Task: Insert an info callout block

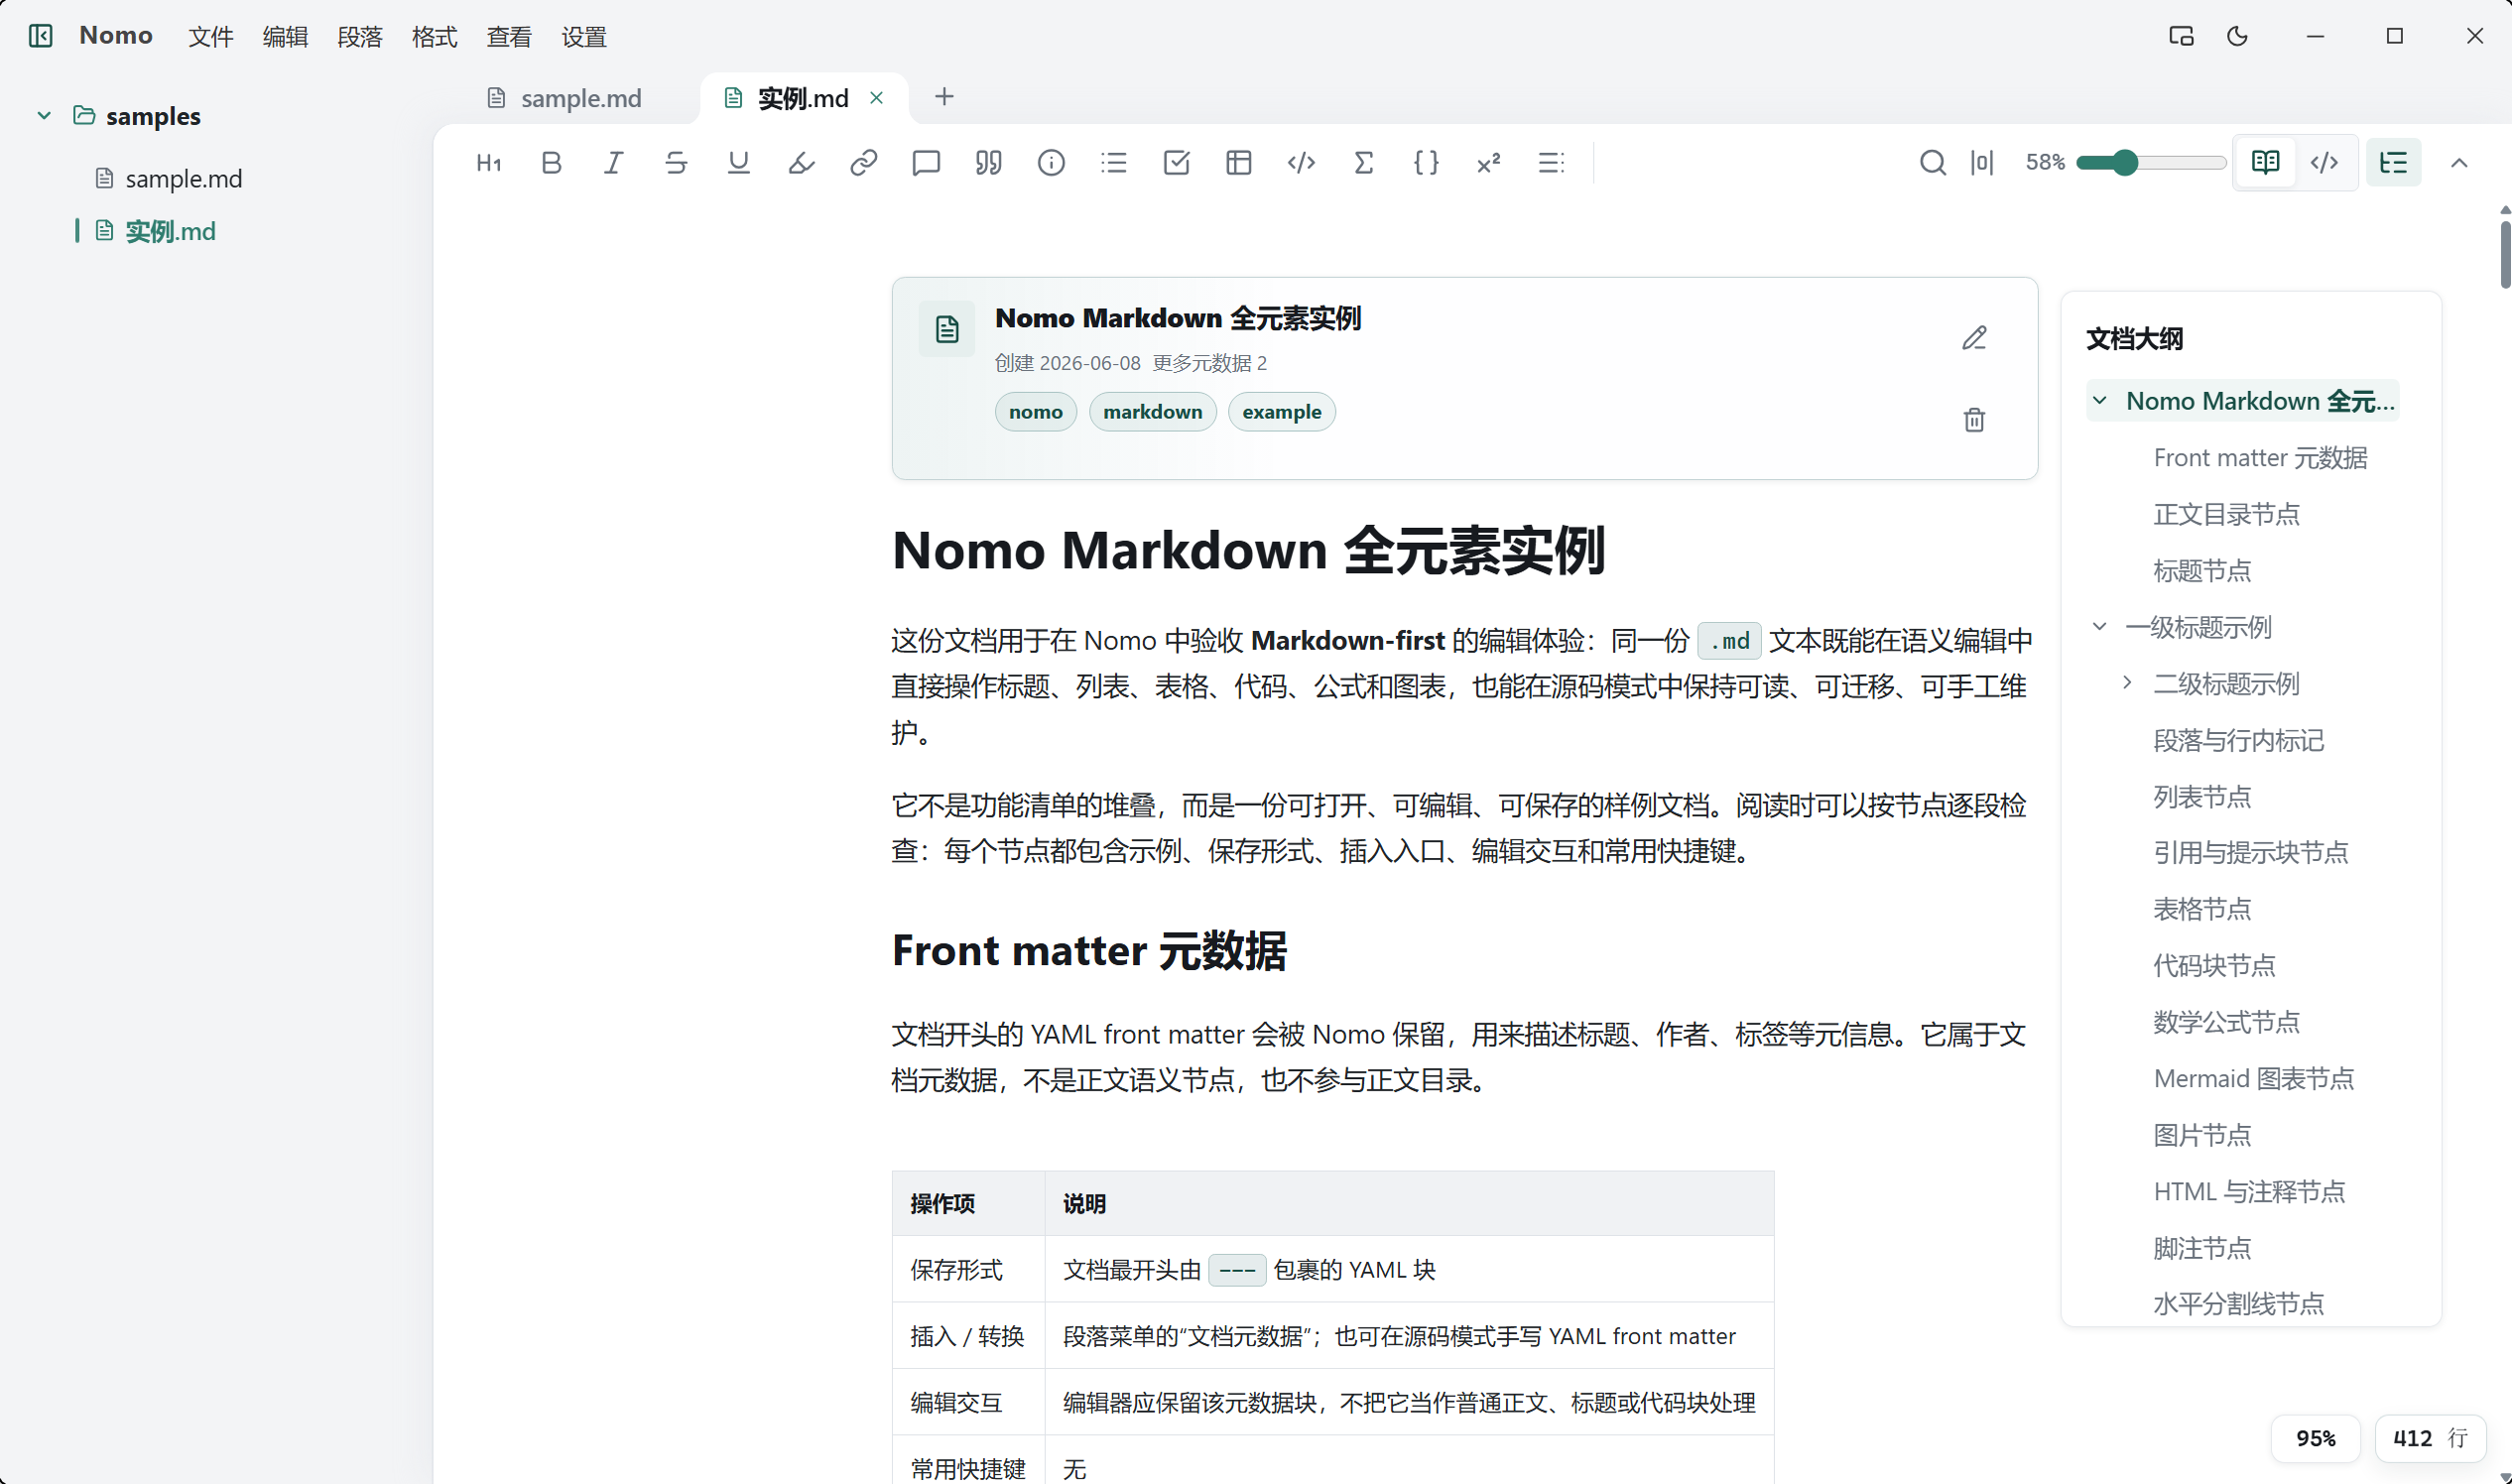Action: [1051, 163]
